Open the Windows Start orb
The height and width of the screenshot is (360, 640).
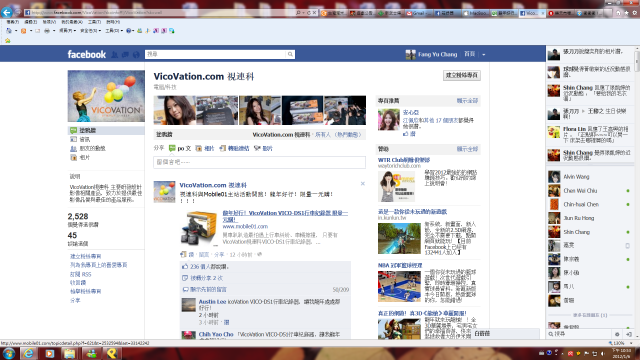(x=9, y=353)
